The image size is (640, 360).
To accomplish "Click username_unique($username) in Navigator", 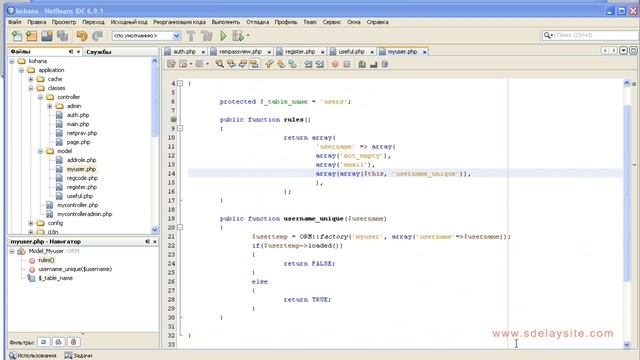I will click(x=75, y=269).
